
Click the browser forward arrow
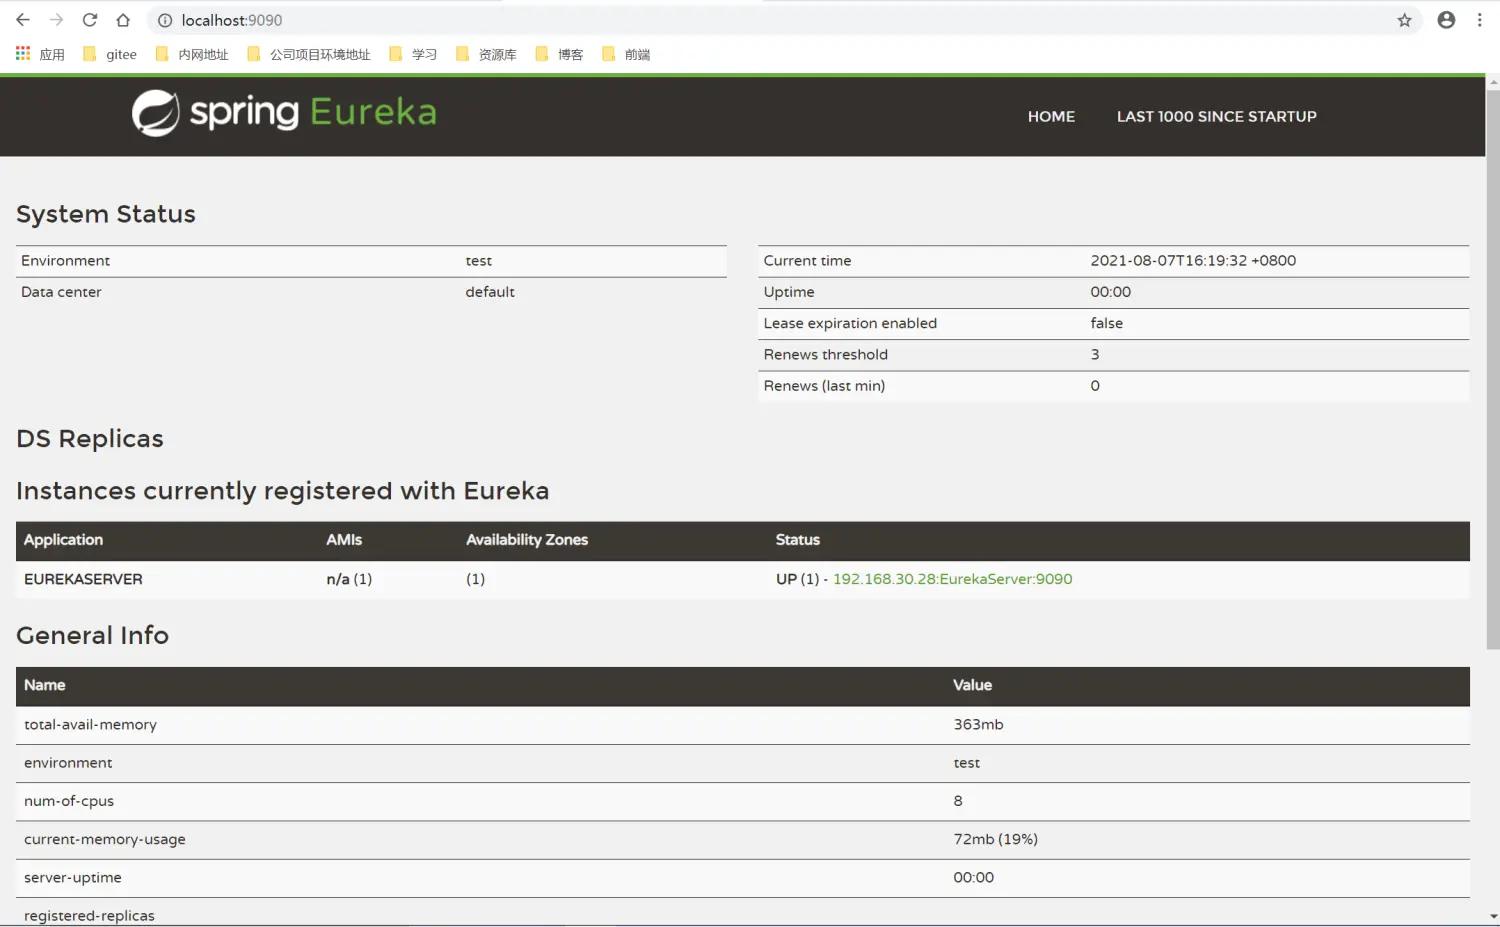[x=56, y=20]
